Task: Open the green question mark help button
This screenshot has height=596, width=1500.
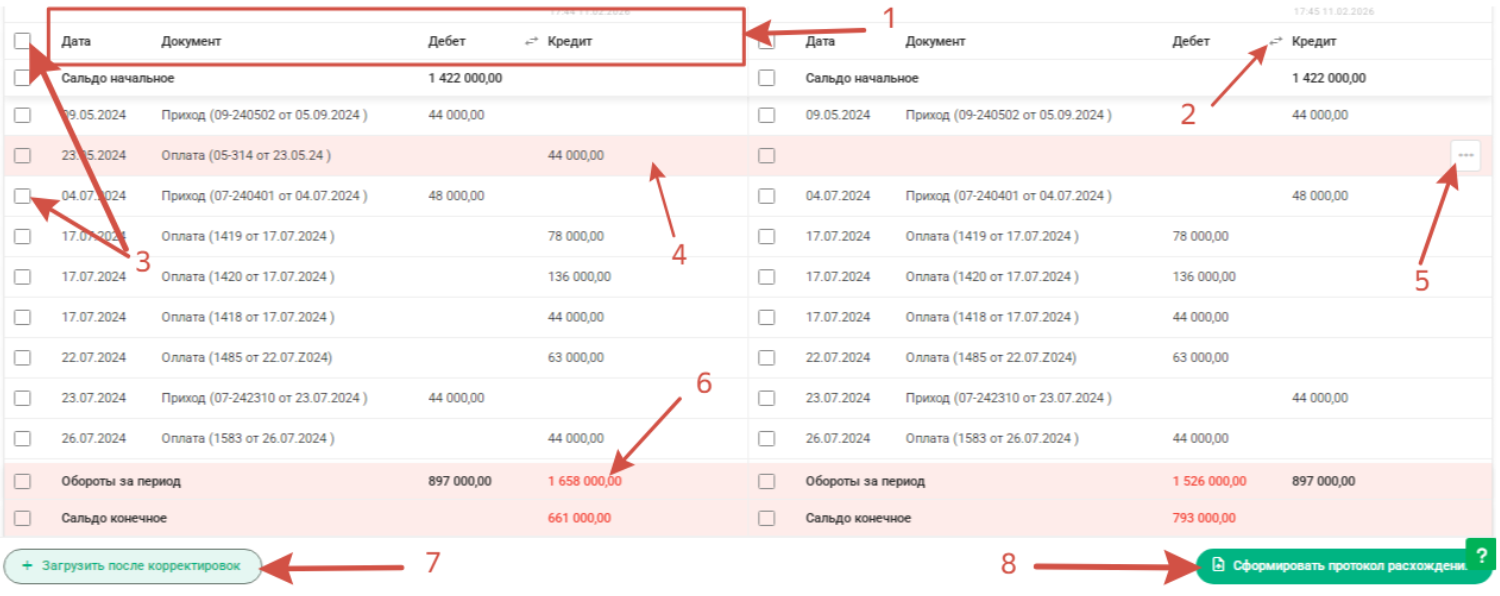Action: [1481, 554]
